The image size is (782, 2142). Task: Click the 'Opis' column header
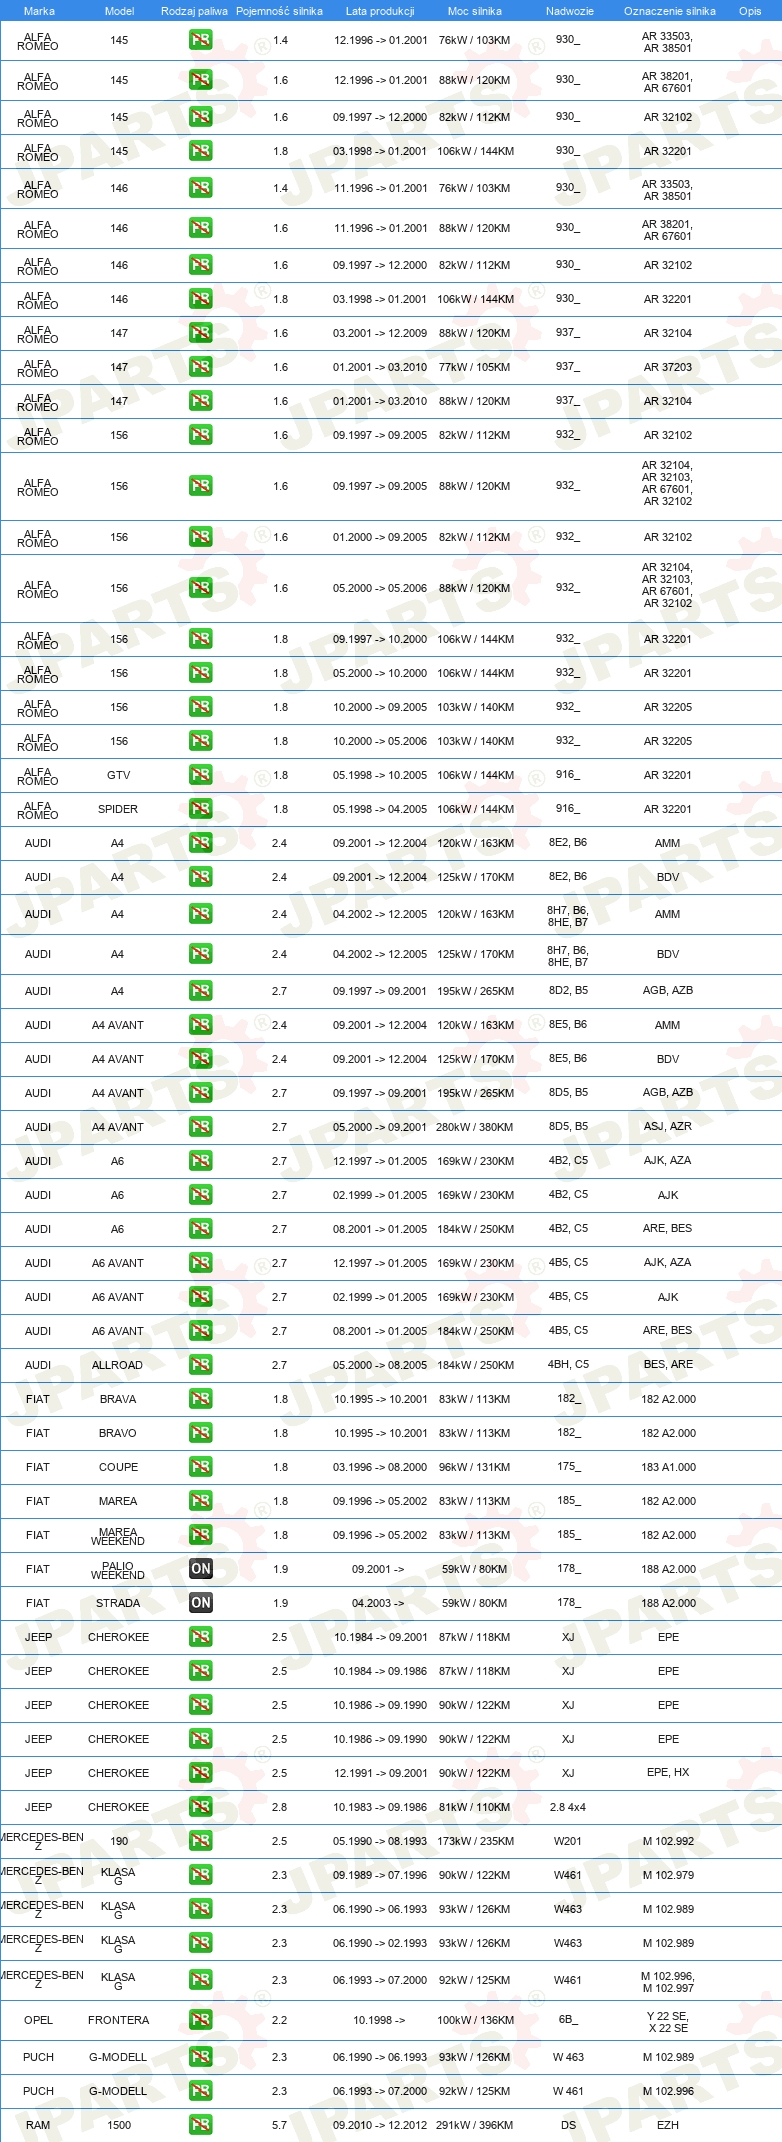pos(750,11)
